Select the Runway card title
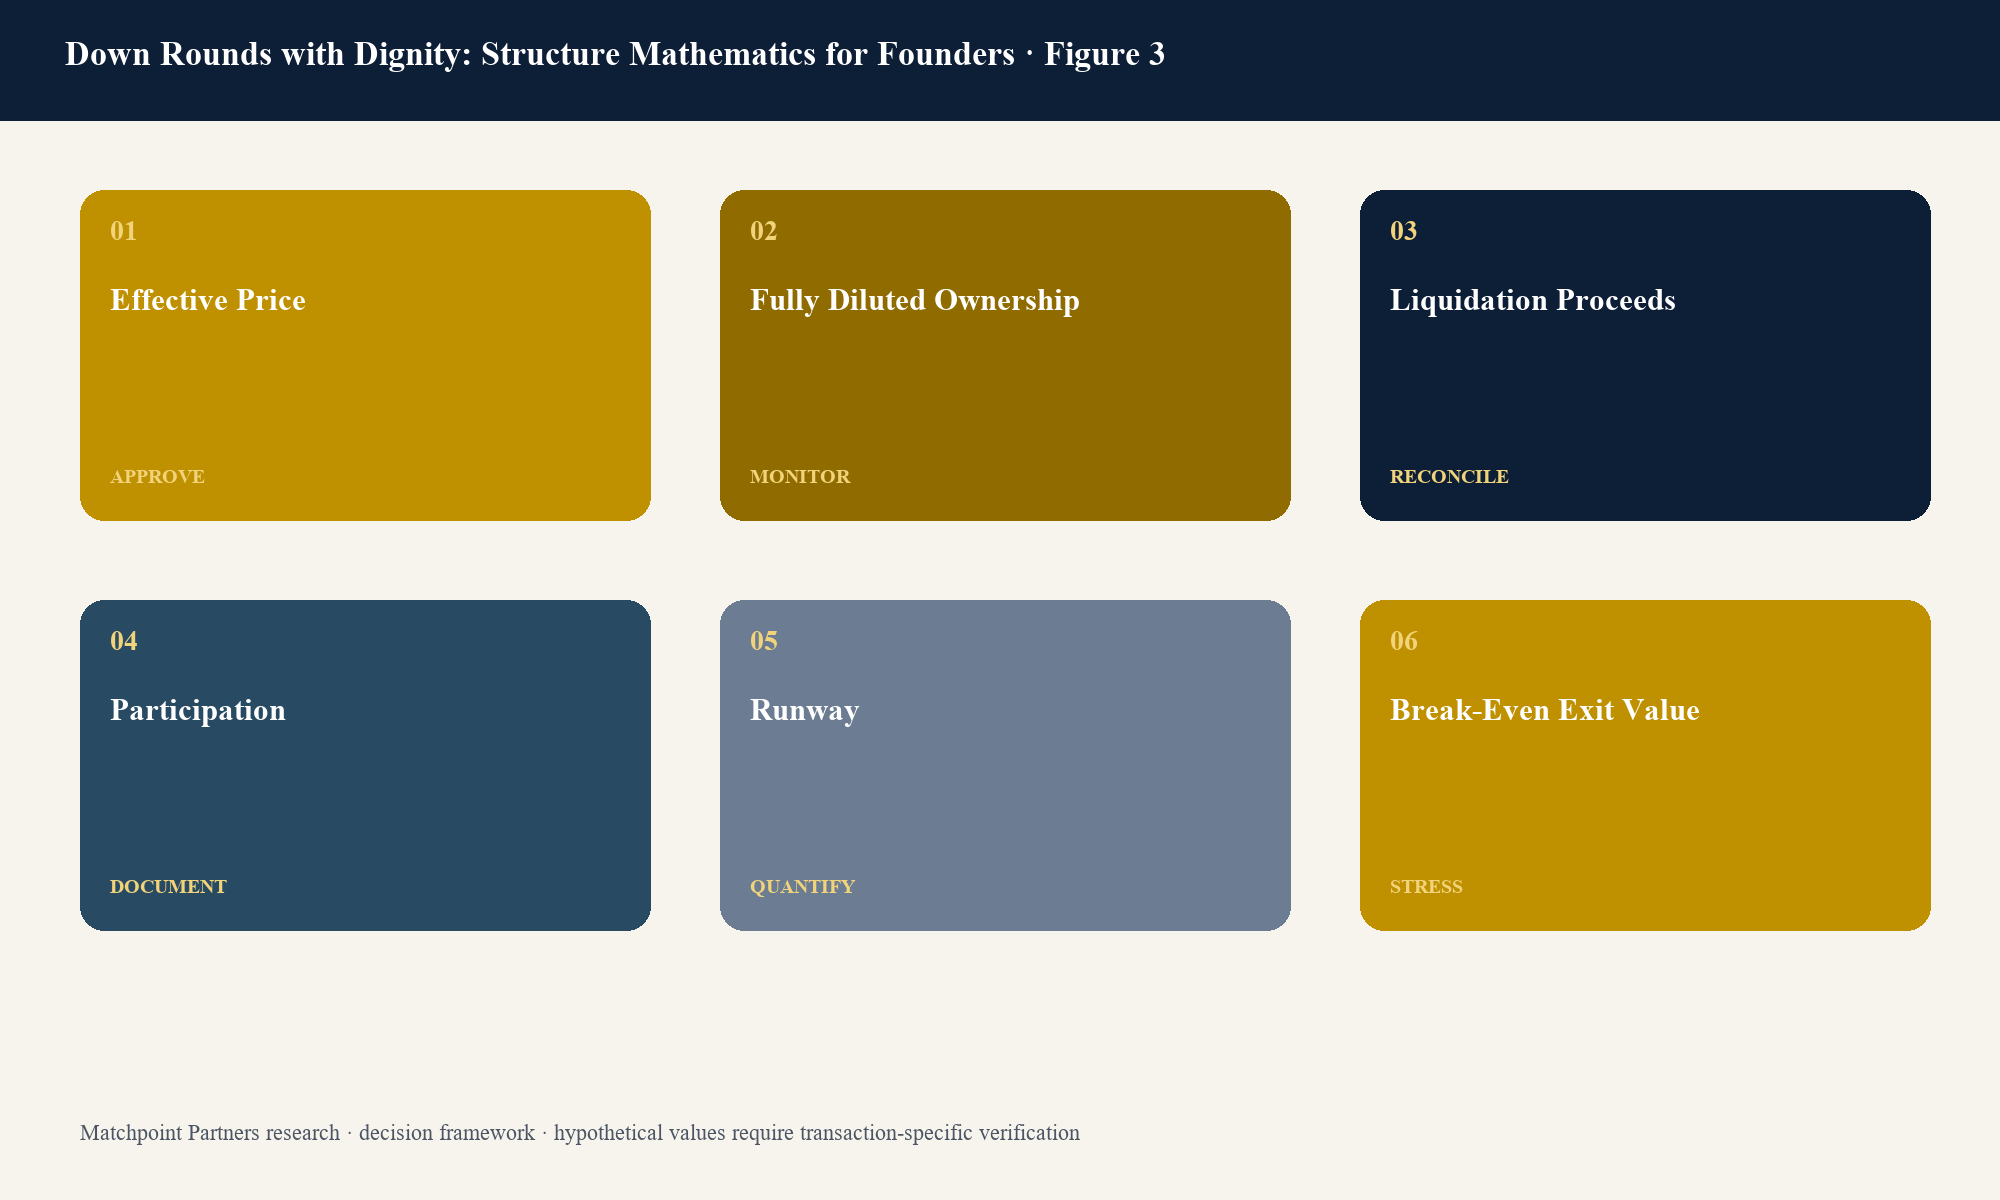The width and height of the screenshot is (2000, 1200). click(805, 711)
